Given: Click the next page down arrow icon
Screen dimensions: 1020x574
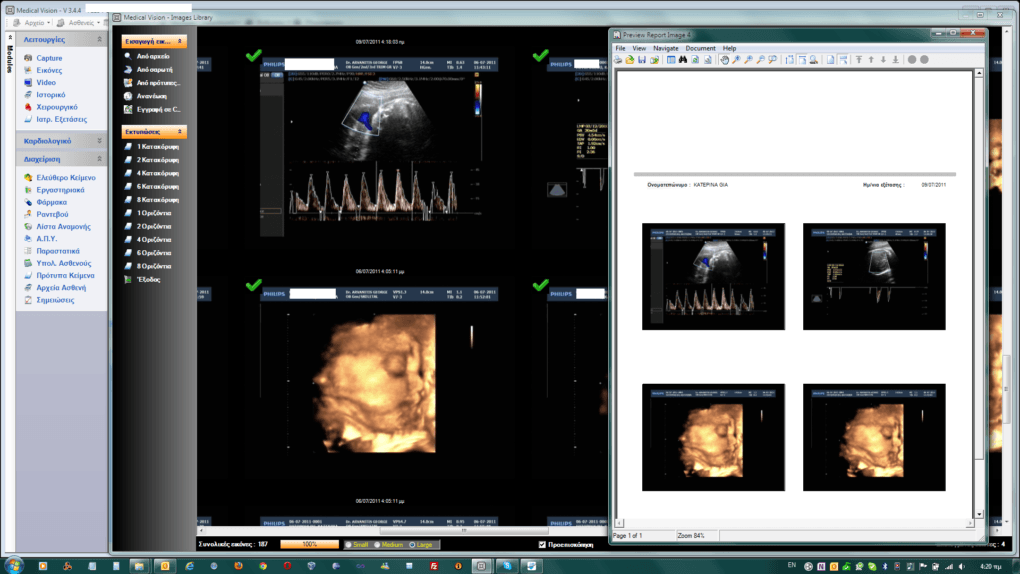Looking at the screenshot, I should tap(883, 60).
